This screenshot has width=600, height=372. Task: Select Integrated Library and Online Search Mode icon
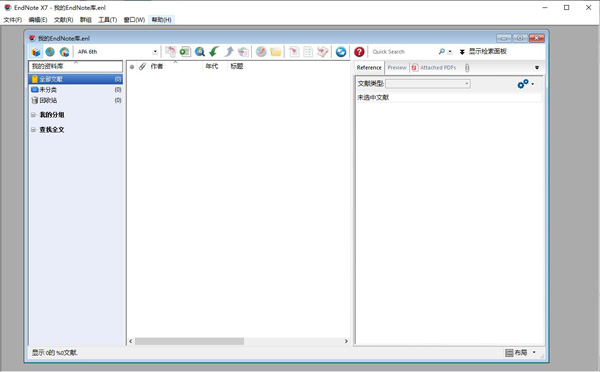(x=64, y=52)
